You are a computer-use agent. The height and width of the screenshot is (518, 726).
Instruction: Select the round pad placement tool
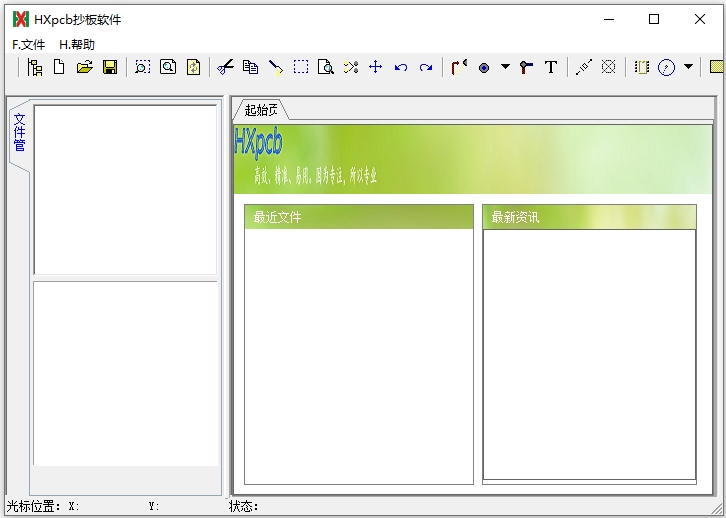(484, 68)
